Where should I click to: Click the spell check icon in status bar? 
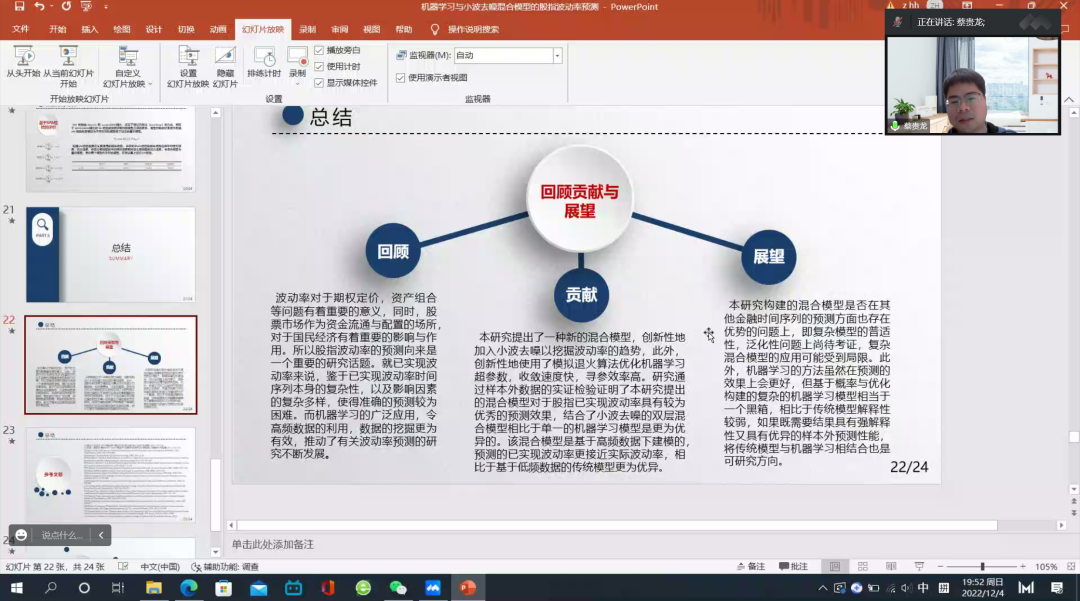tap(123, 567)
